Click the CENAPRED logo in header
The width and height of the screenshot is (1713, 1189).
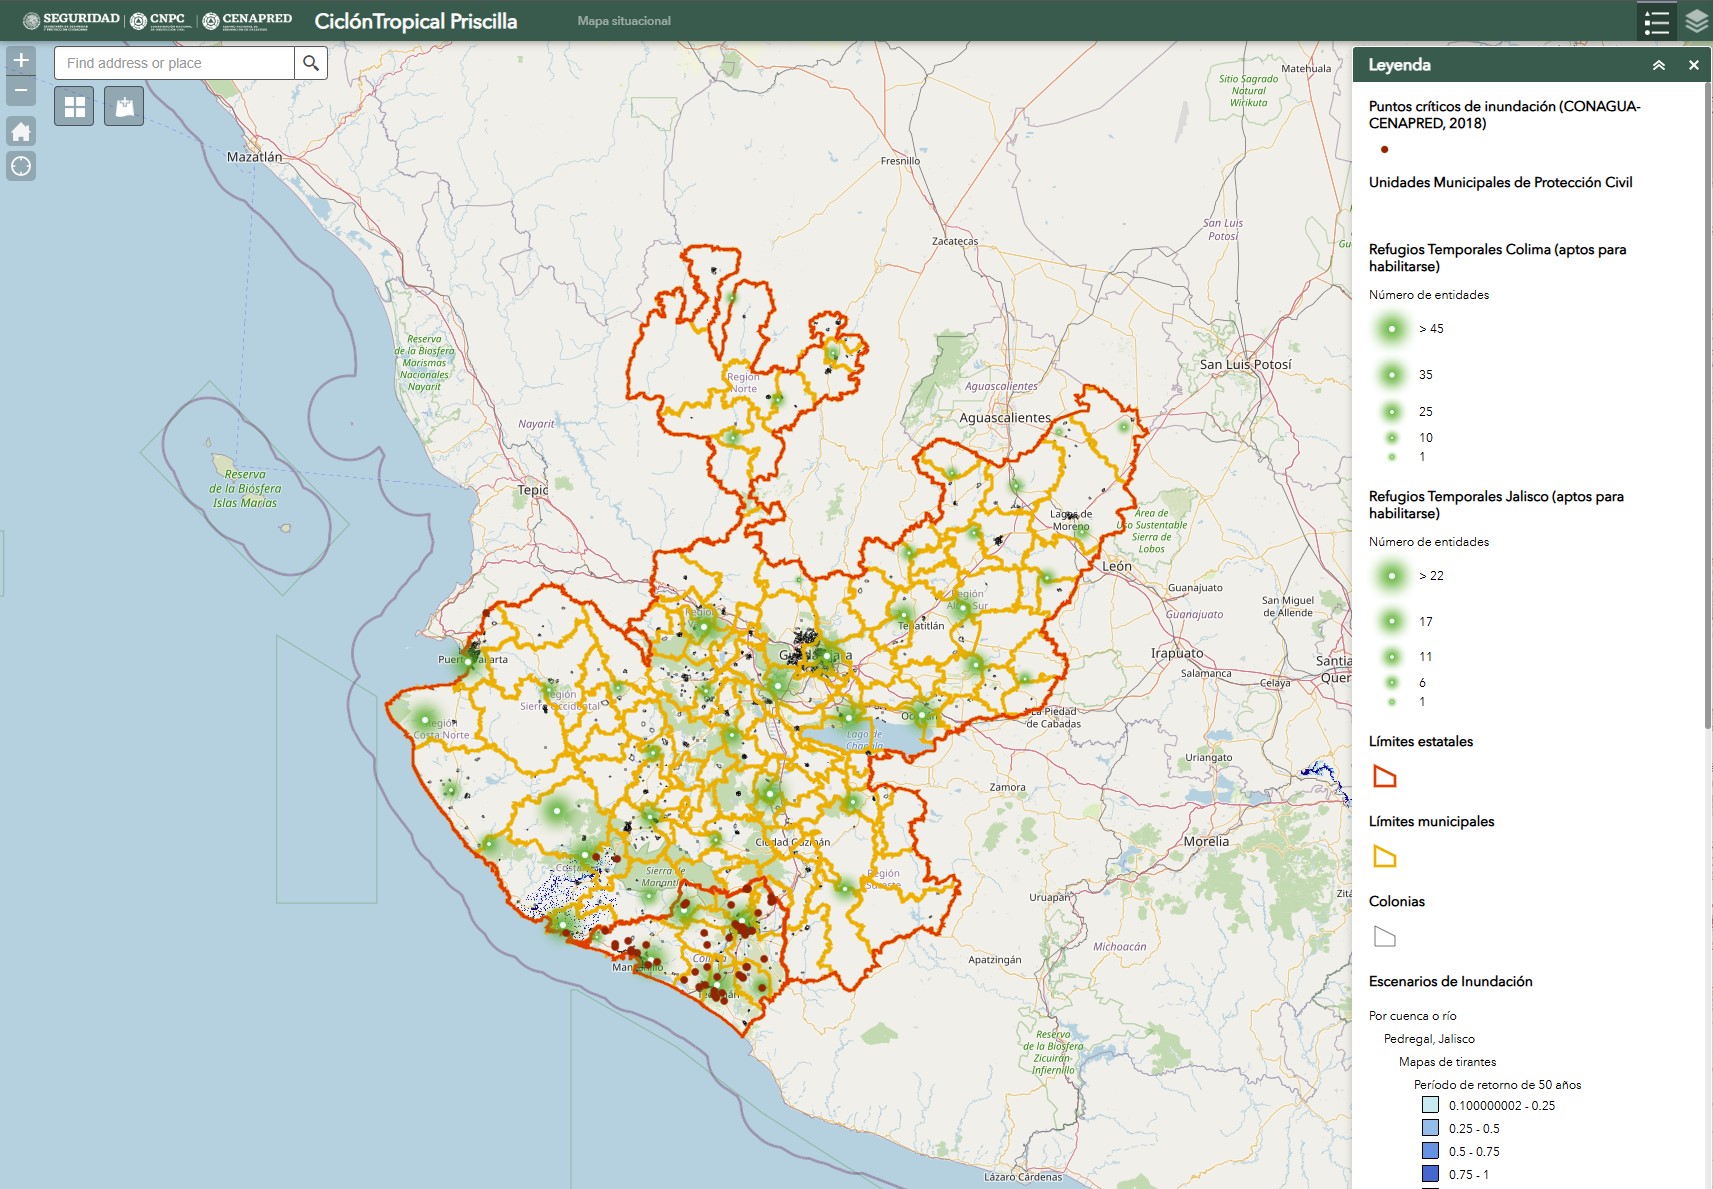click(x=248, y=20)
